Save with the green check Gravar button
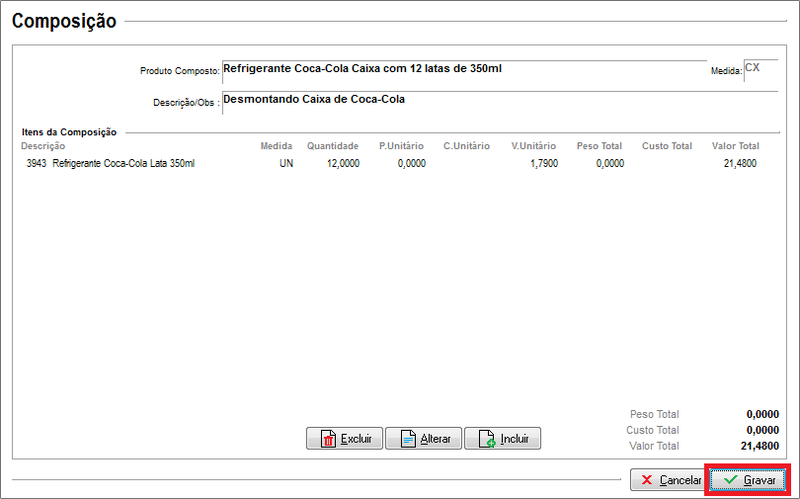 [x=750, y=480]
